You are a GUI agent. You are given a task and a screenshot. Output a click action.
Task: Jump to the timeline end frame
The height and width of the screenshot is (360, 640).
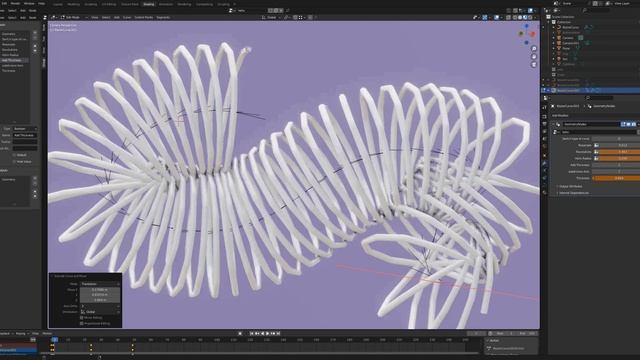[278, 333]
